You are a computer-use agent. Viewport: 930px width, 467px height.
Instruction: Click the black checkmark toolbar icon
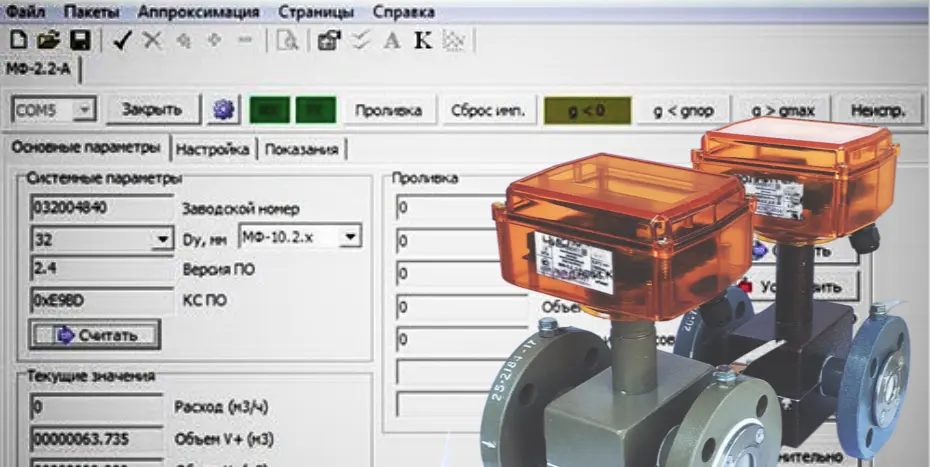(x=122, y=41)
